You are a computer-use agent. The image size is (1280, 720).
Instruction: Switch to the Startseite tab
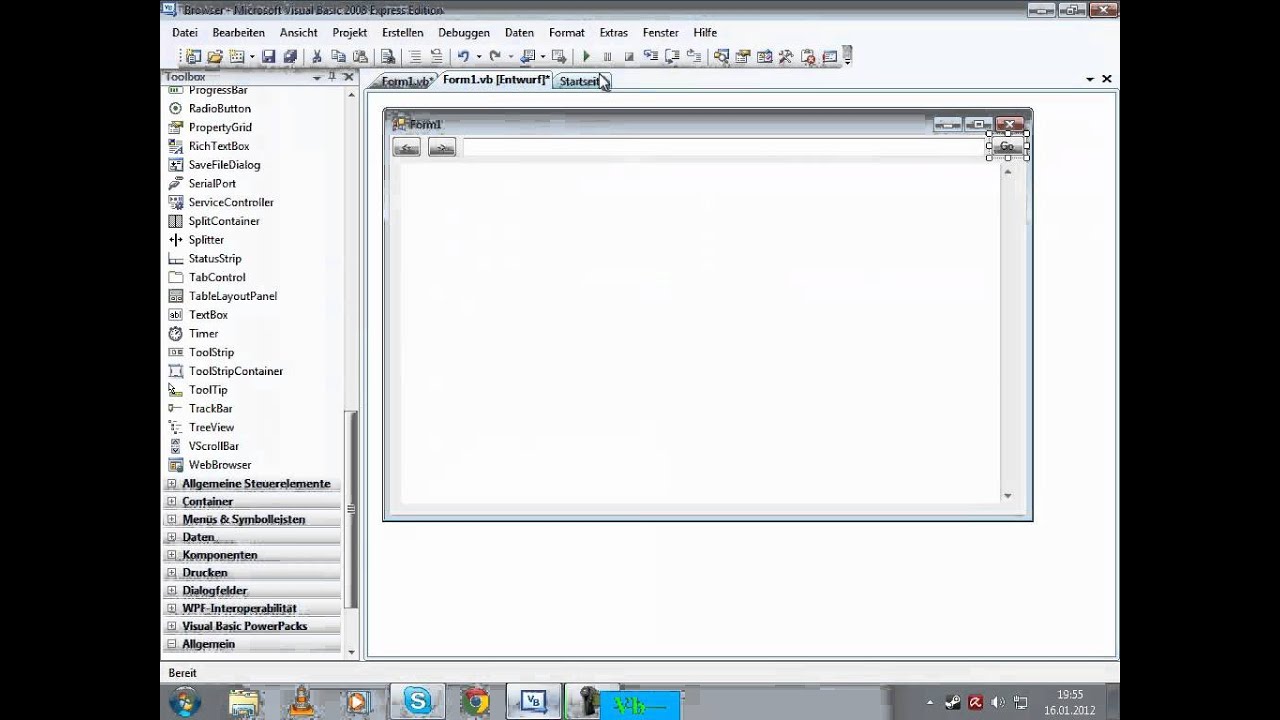581,81
